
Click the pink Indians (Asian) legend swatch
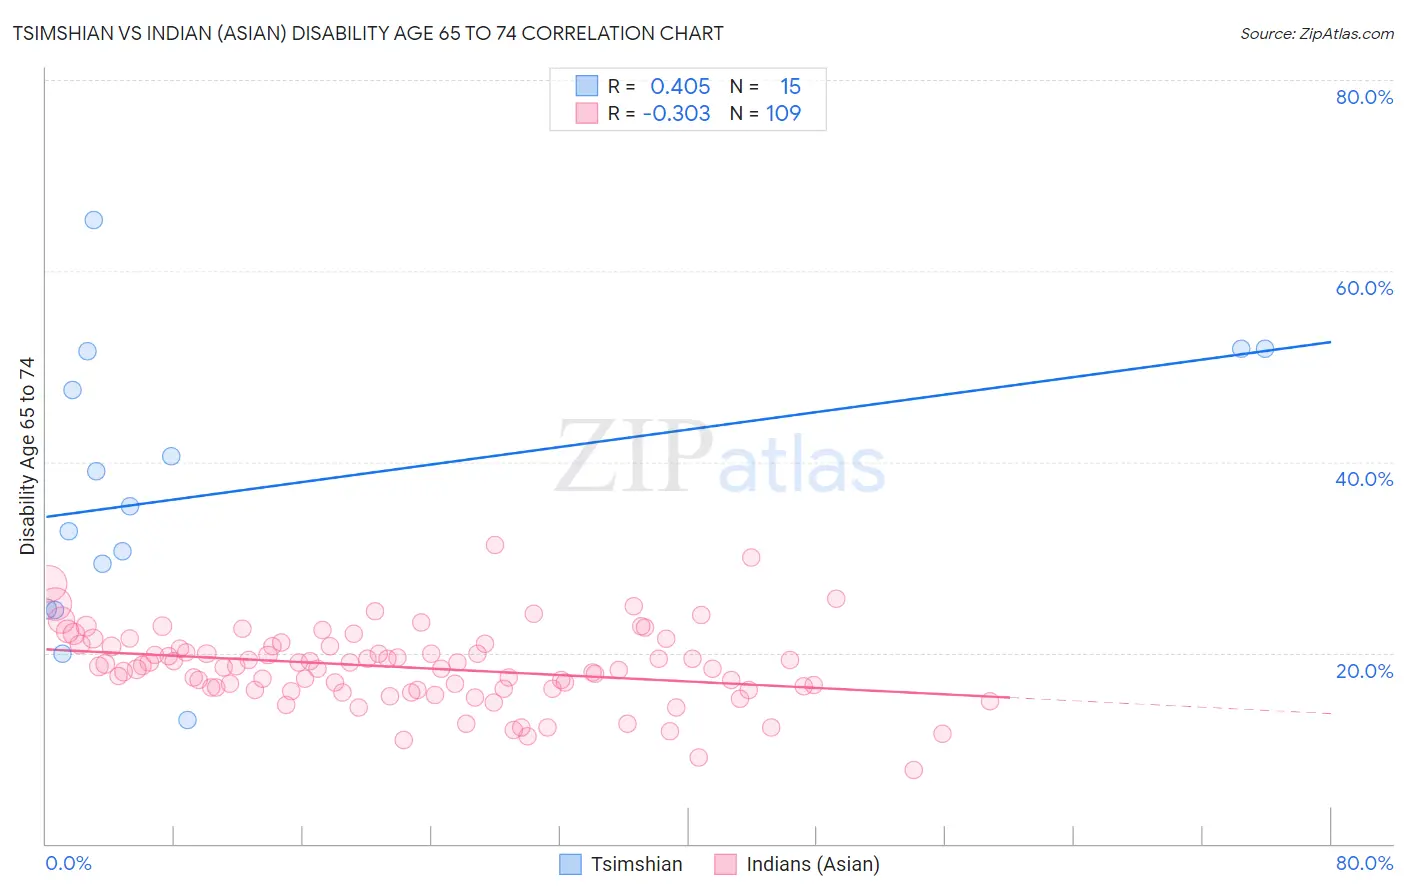(725, 864)
